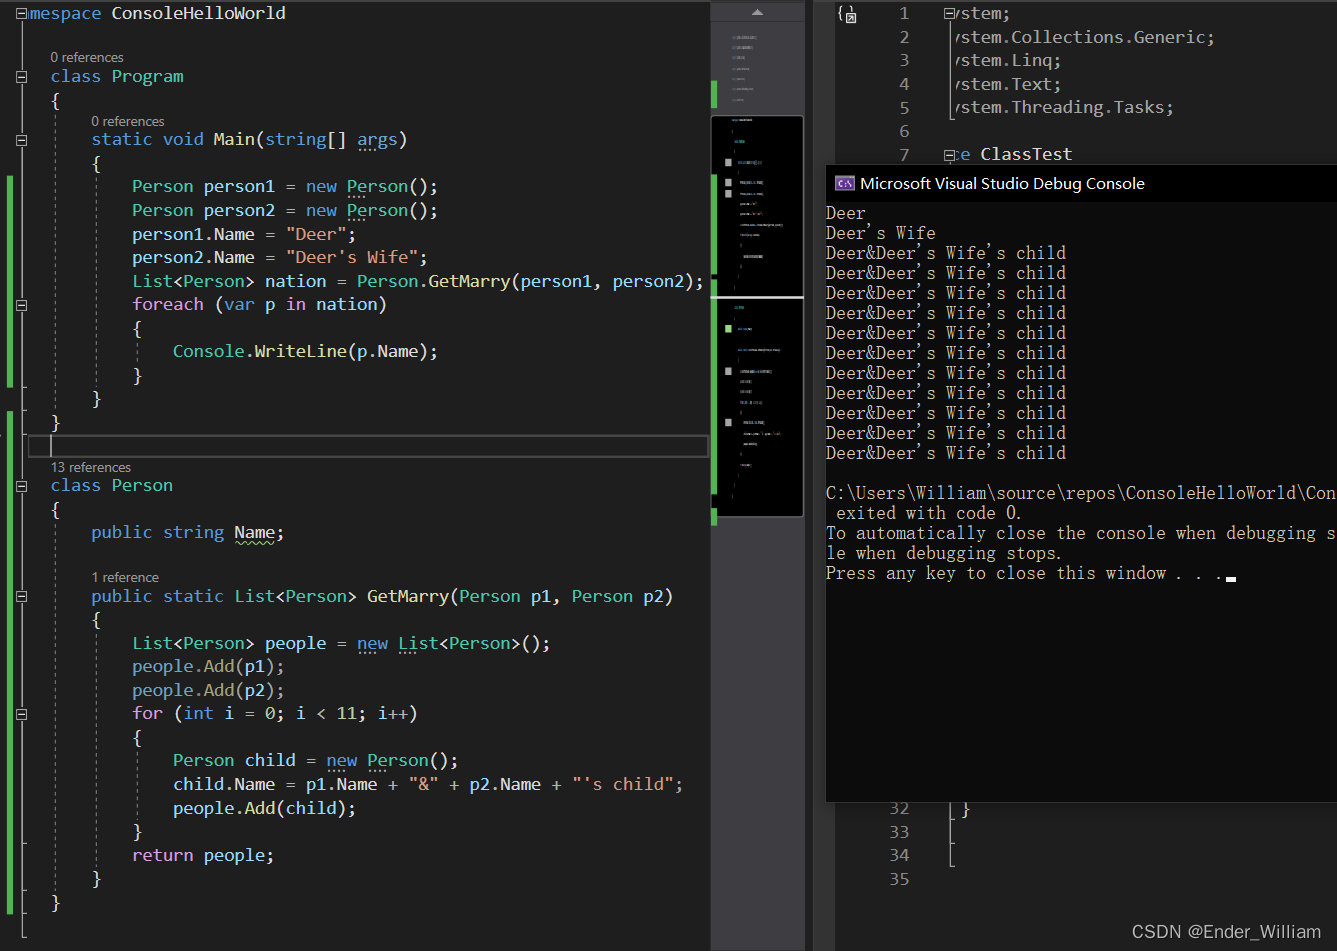Viewport: 1337px width, 951px height.
Task: Collapse the GetMarry method block
Action: coord(21,597)
